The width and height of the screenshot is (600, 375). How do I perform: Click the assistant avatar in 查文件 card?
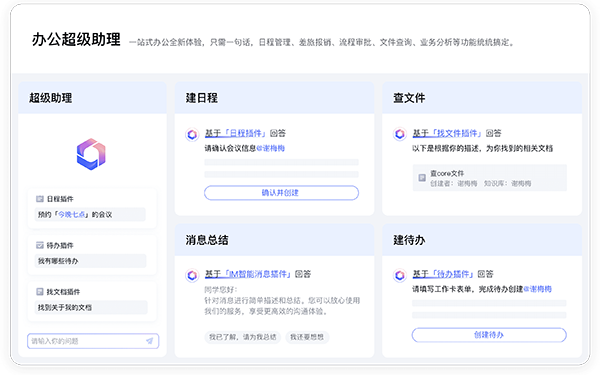tap(400, 134)
